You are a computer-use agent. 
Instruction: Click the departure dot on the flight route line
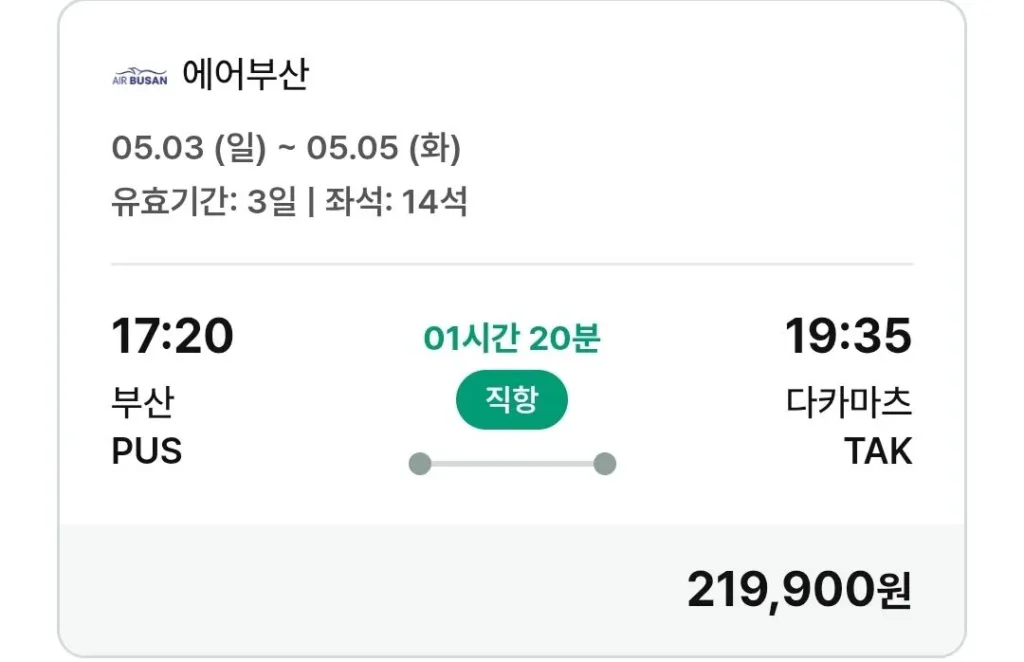point(419,462)
